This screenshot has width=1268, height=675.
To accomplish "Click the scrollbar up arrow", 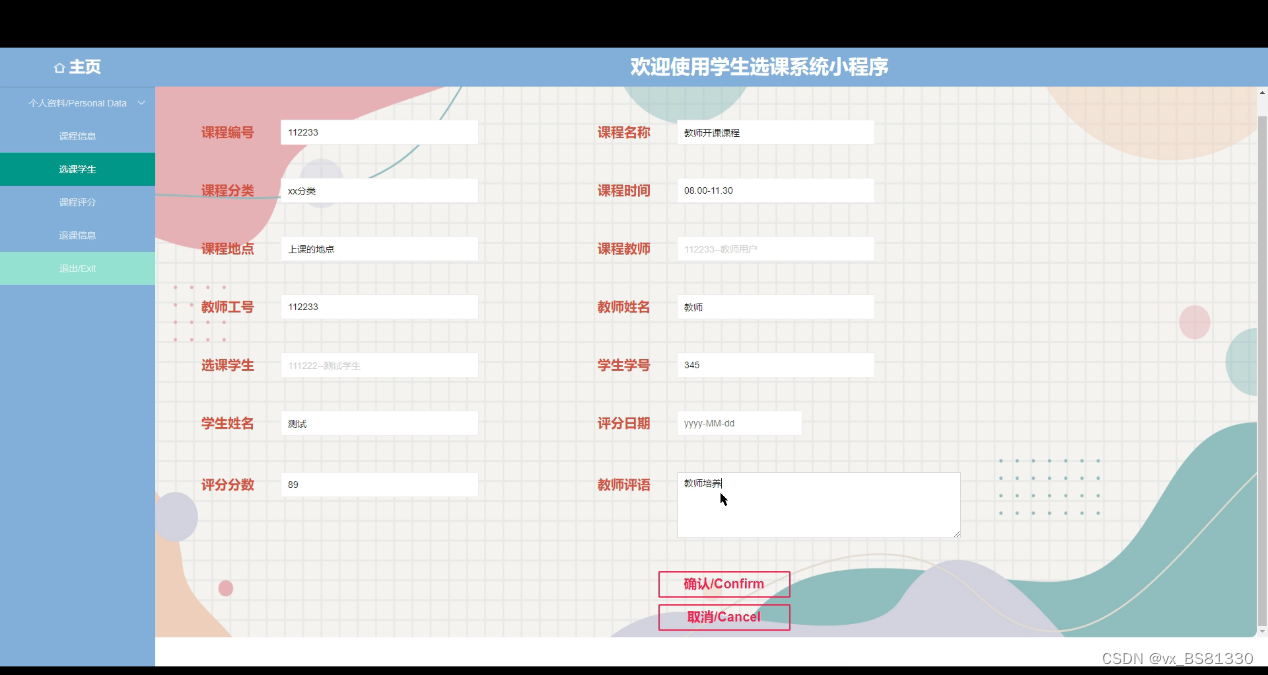I will click(x=1261, y=93).
